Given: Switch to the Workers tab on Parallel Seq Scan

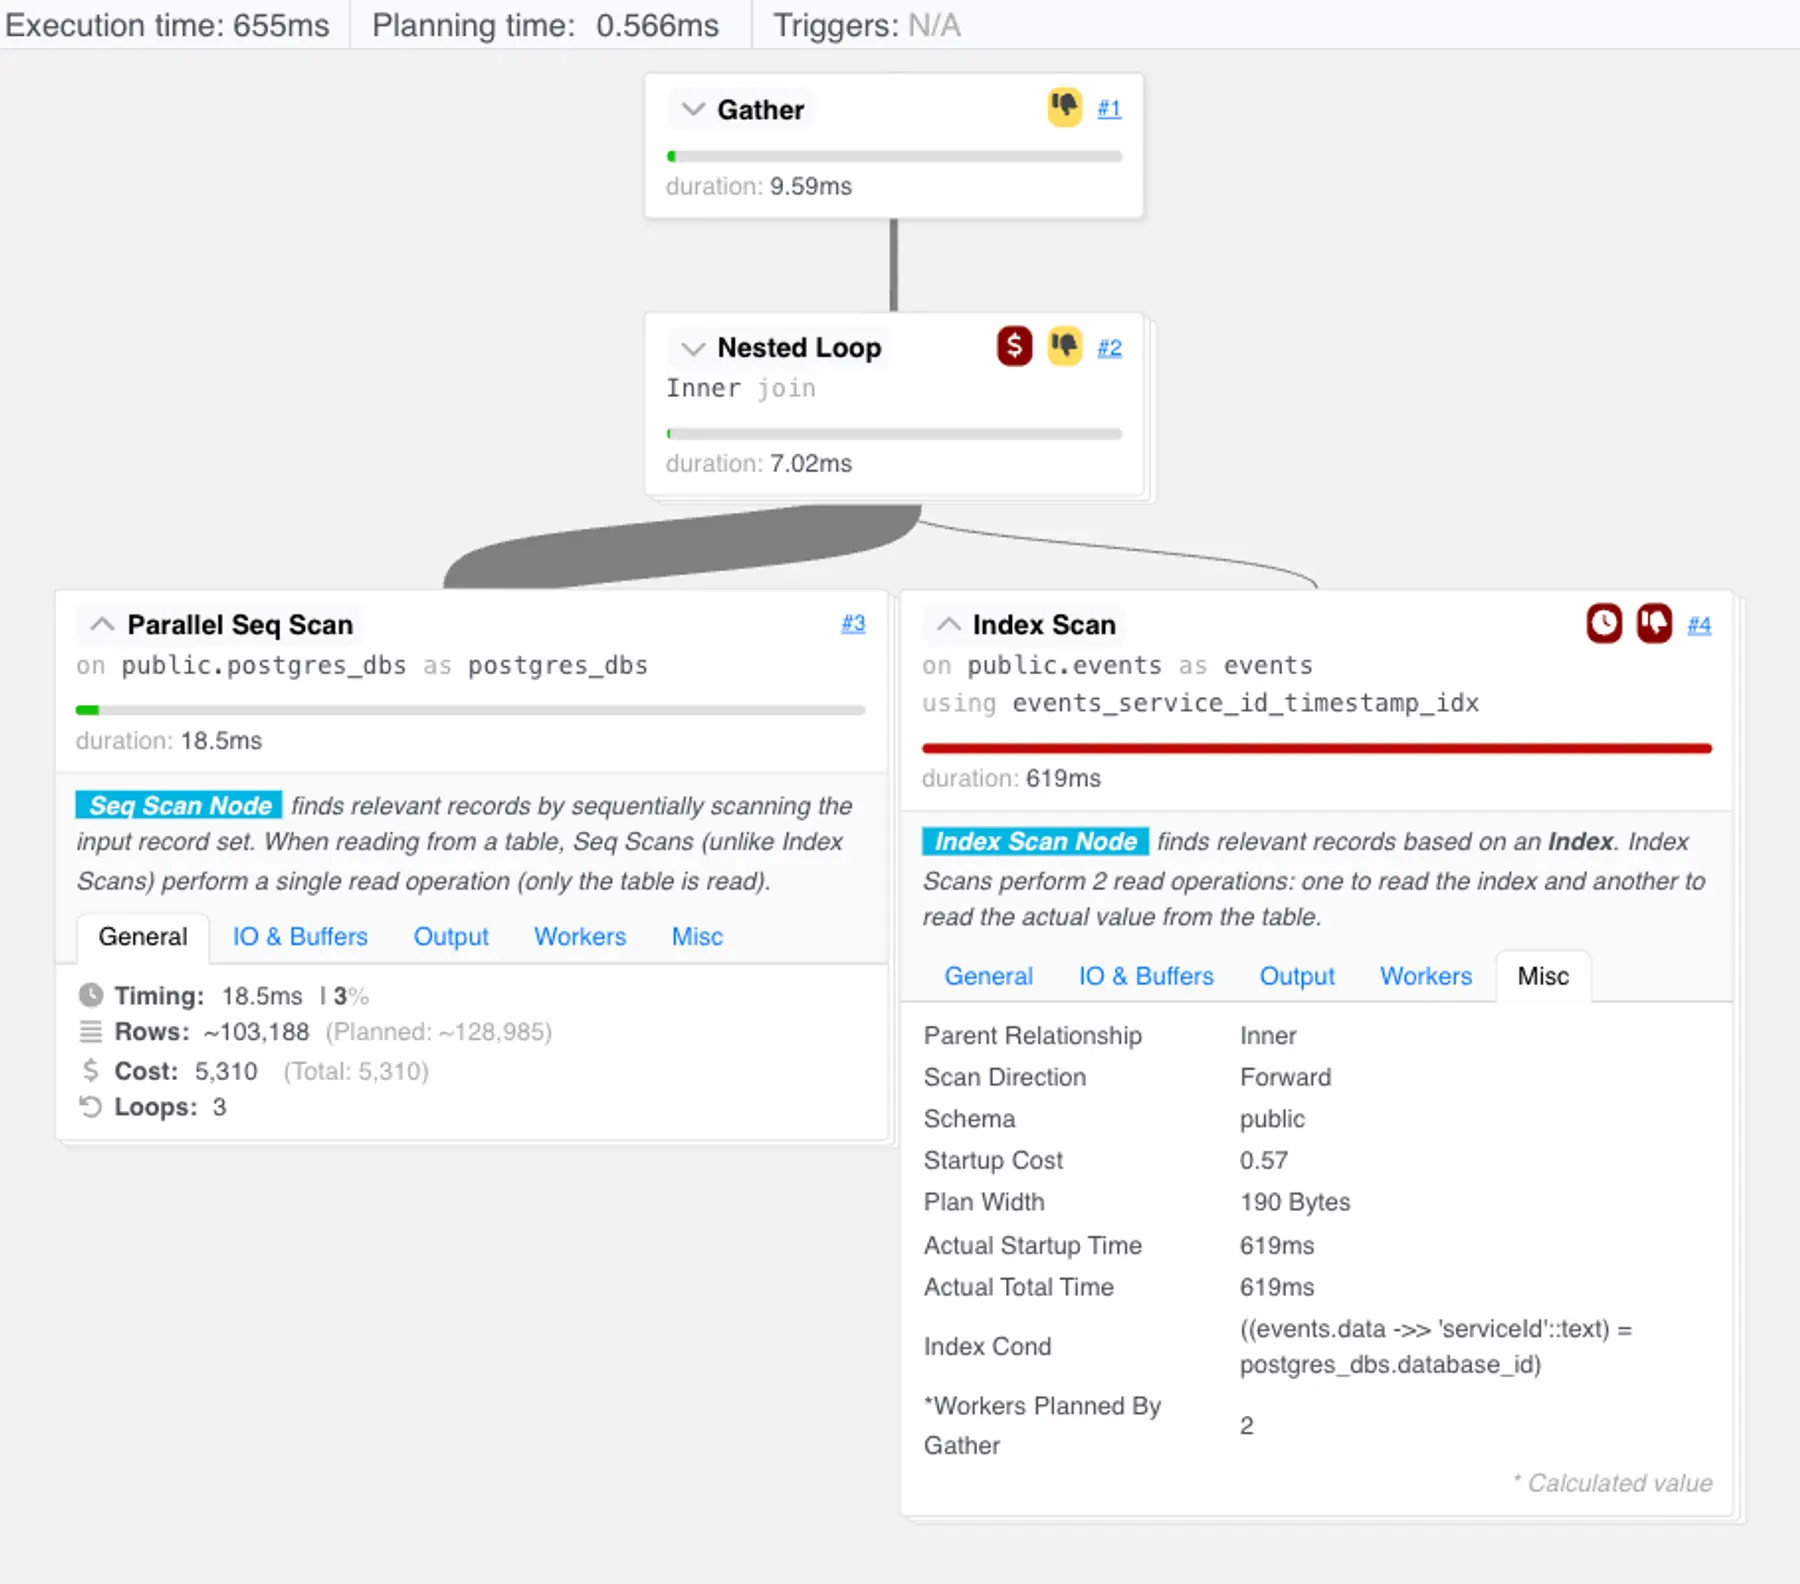Looking at the screenshot, I should click(x=580, y=936).
